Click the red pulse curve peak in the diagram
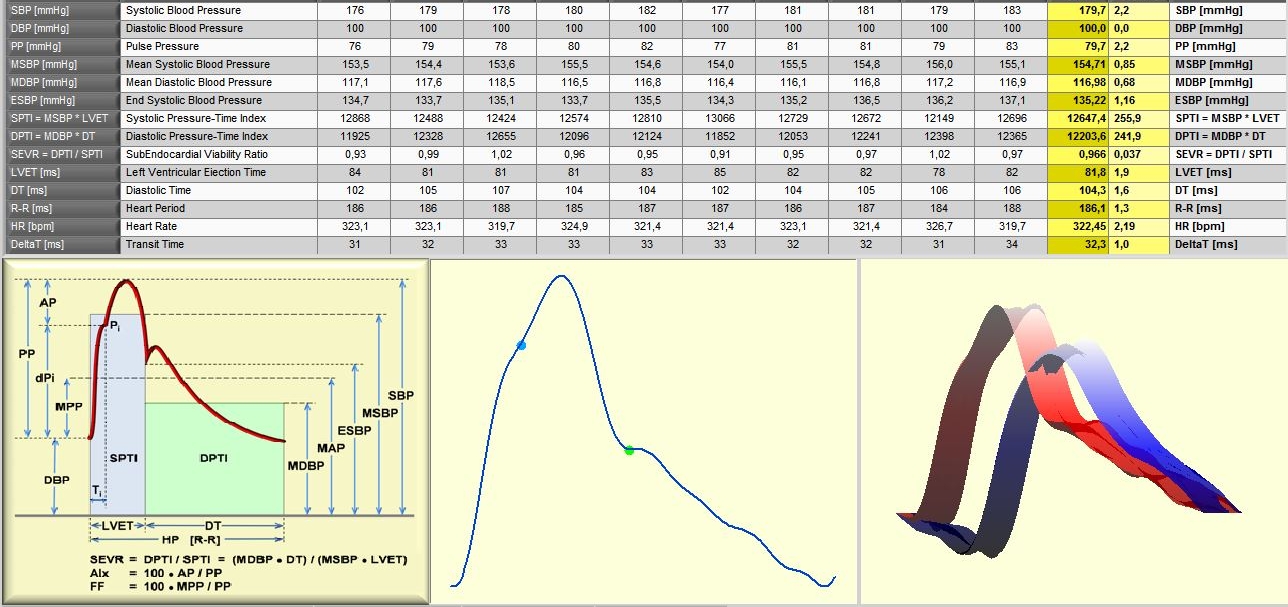1288x607 pixels. [x=124, y=282]
